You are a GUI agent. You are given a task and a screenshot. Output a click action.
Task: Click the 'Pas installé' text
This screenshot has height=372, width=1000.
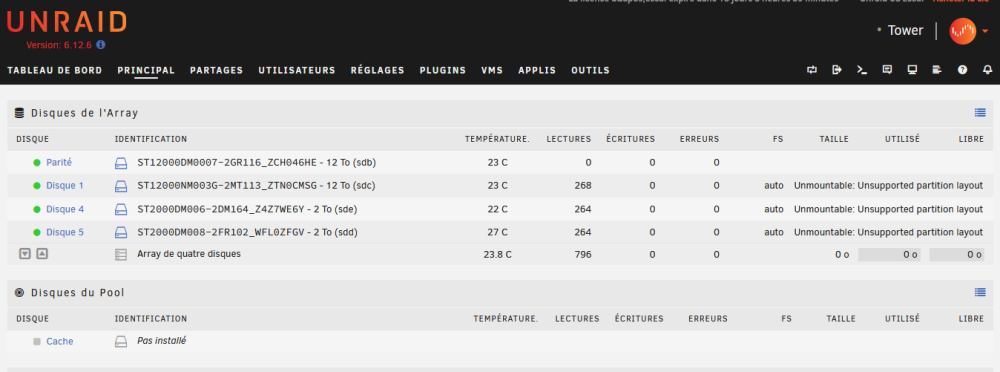161,341
